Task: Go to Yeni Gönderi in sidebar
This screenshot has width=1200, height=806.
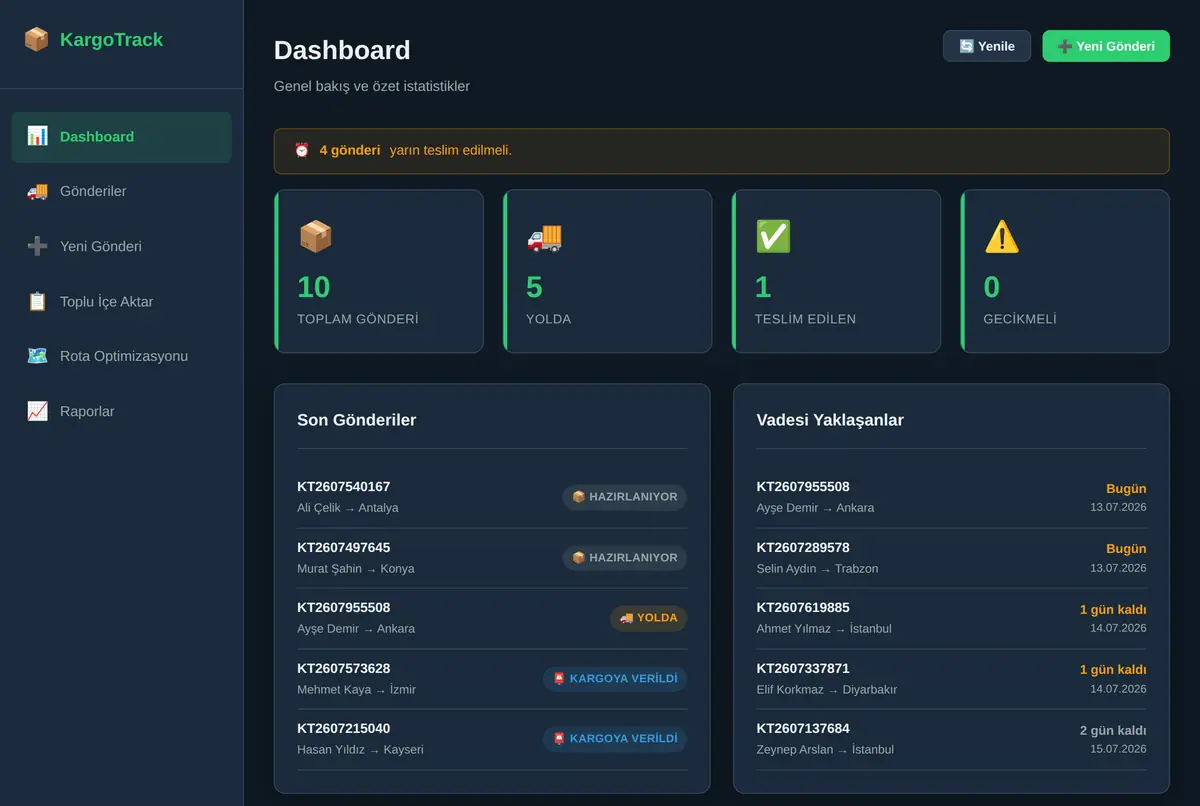Action: pyautogui.click(x=122, y=247)
